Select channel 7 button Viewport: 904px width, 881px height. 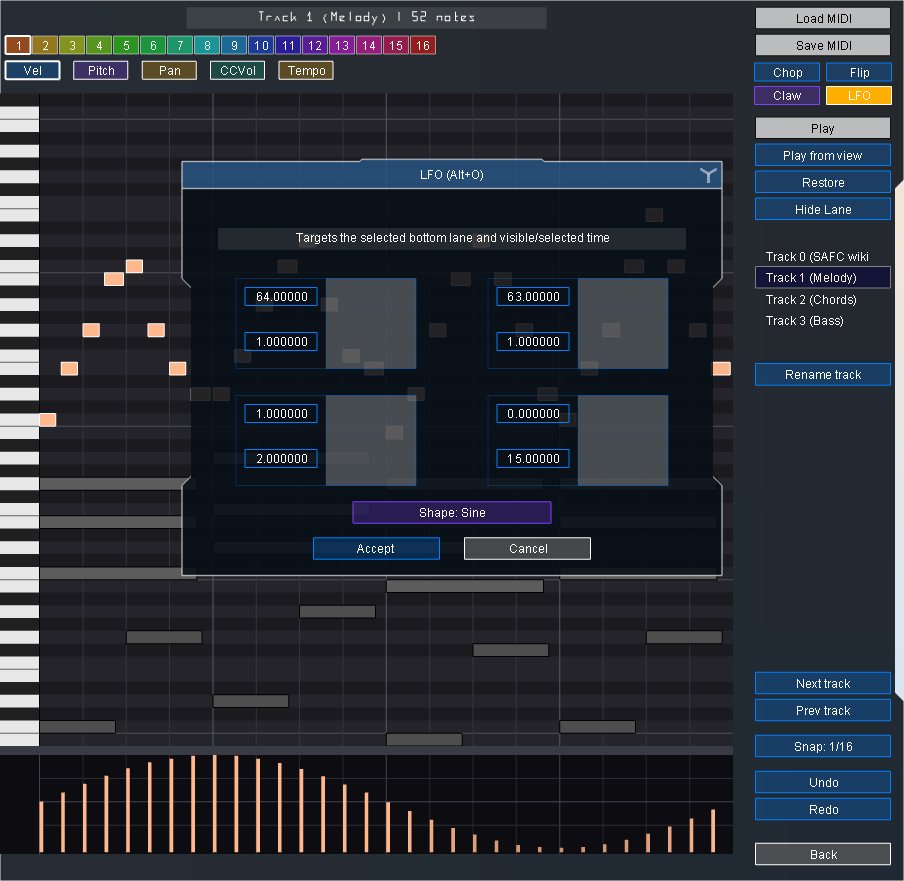[180, 45]
